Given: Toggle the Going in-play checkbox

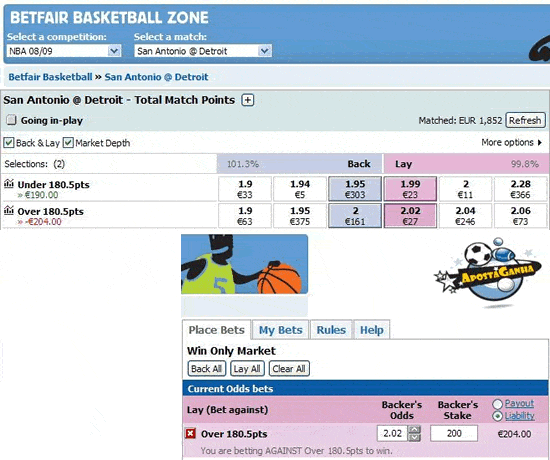Looking at the screenshot, I should pyautogui.click(x=11, y=120).
